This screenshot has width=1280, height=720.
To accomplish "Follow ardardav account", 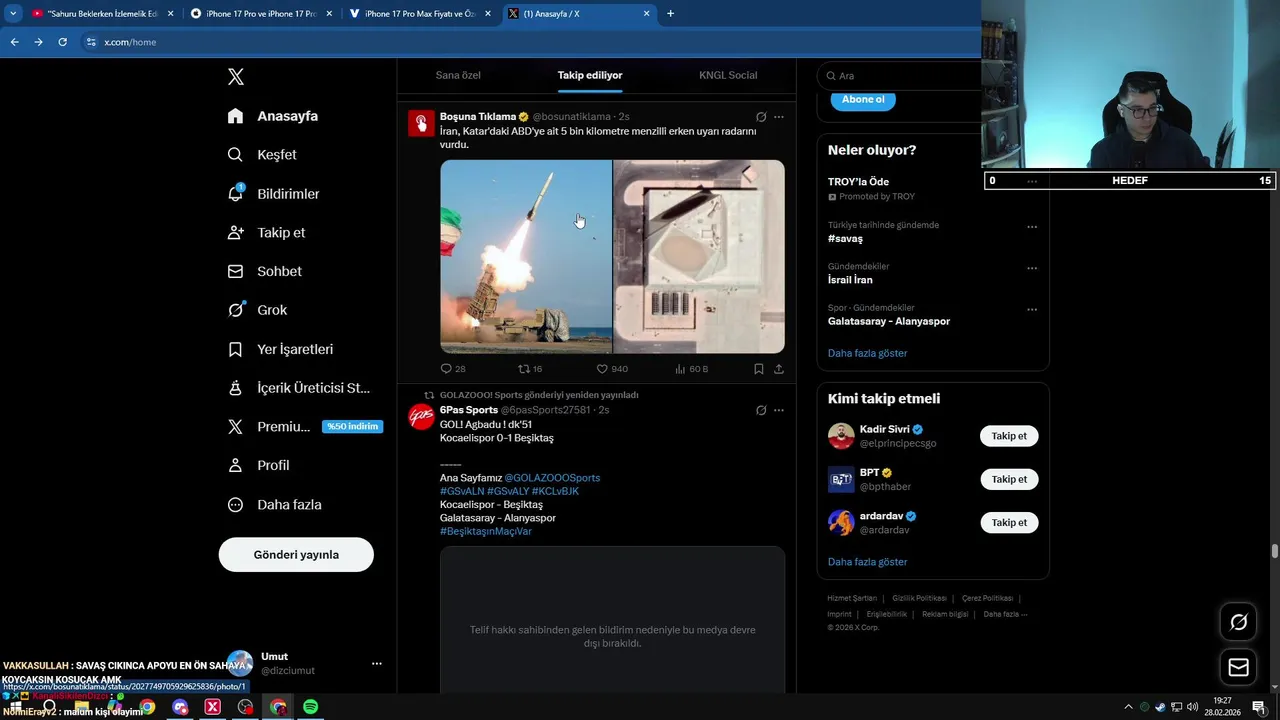I will pos(1009,522).
